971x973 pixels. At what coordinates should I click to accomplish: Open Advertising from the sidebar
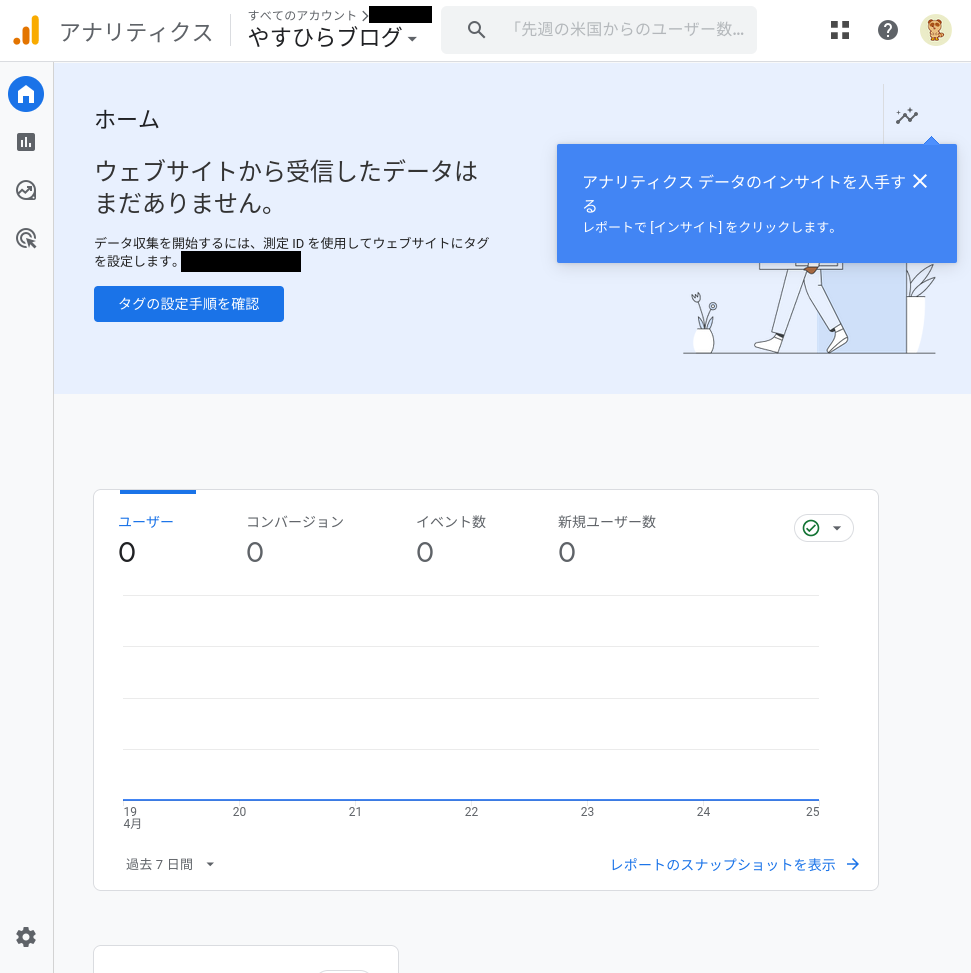pyautogui.click(x=26, y=238)
